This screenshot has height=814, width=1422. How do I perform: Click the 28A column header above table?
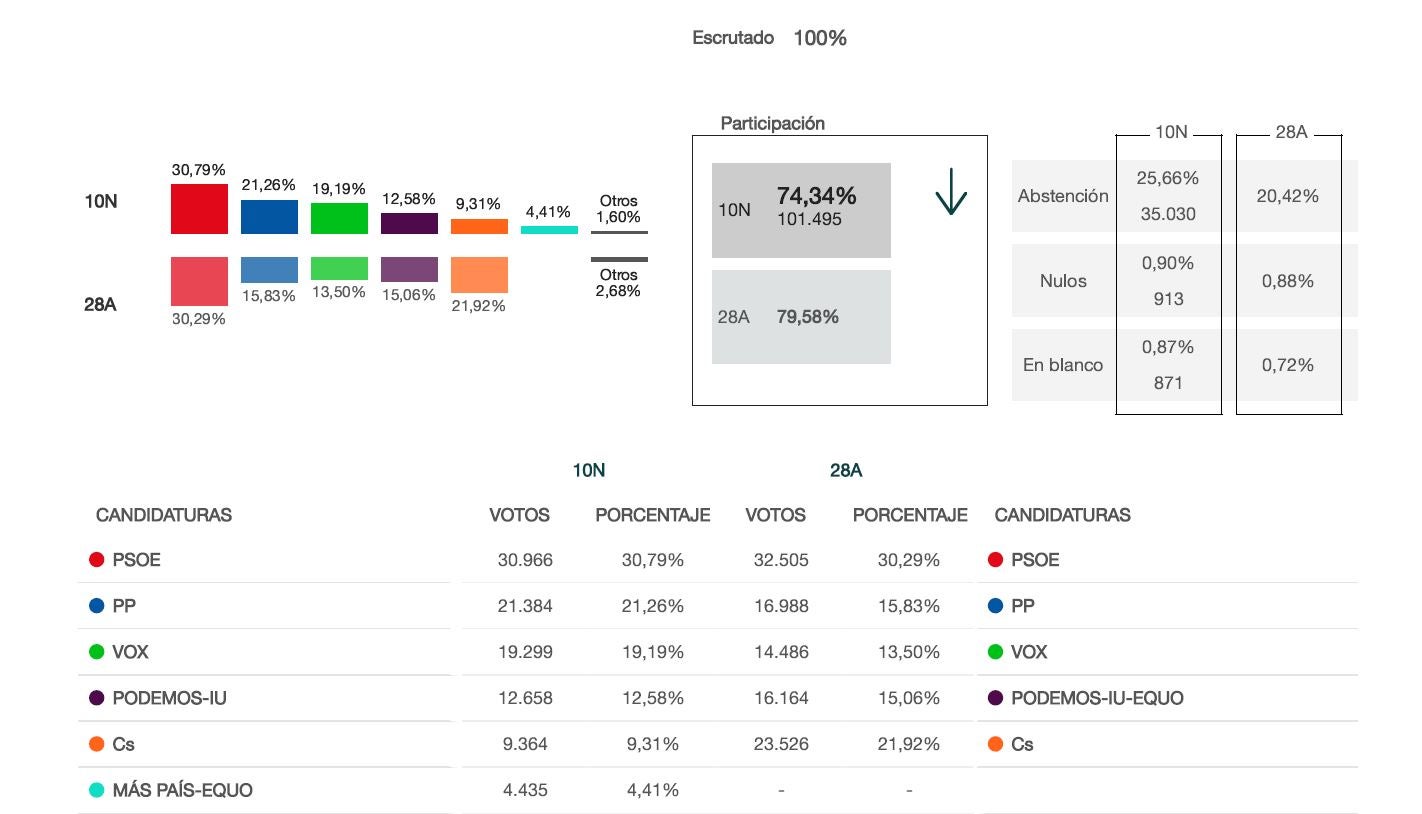click(x=845, y=470)
